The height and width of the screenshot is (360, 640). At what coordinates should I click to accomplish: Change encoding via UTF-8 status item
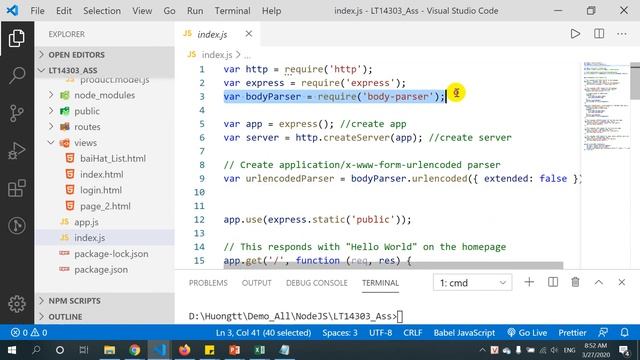pyautogui.click(x=380, y=333)
